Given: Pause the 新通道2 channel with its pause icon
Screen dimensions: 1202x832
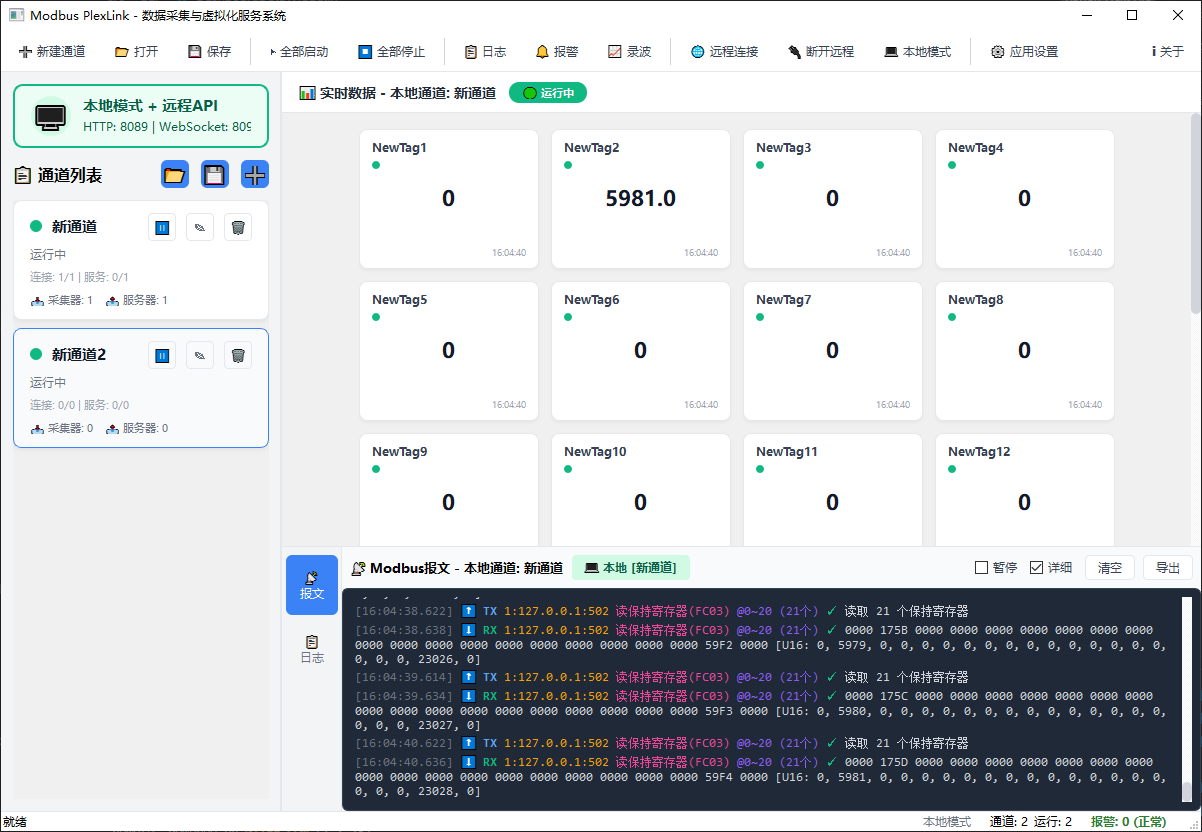Looking at the screenshot, I should pyautogui.click(x=162, y=355).
